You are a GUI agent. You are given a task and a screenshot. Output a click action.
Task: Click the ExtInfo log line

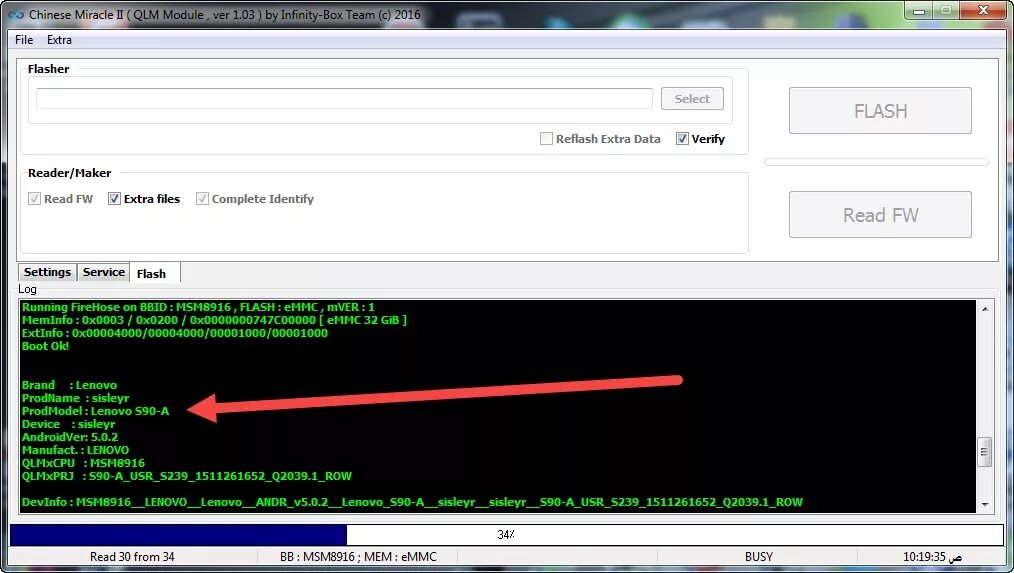175,333
